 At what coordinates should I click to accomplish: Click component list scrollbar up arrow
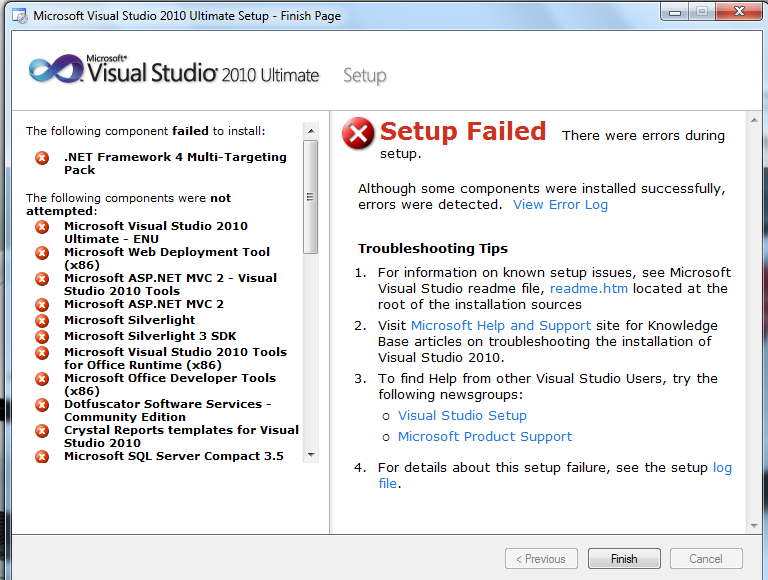pos(311,131)
